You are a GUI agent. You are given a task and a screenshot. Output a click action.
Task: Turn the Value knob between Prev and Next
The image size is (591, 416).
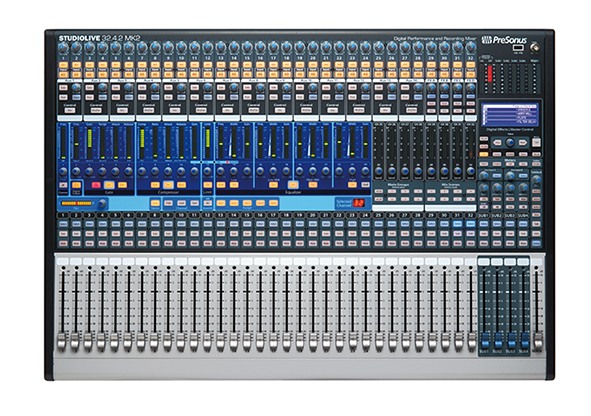510,142
